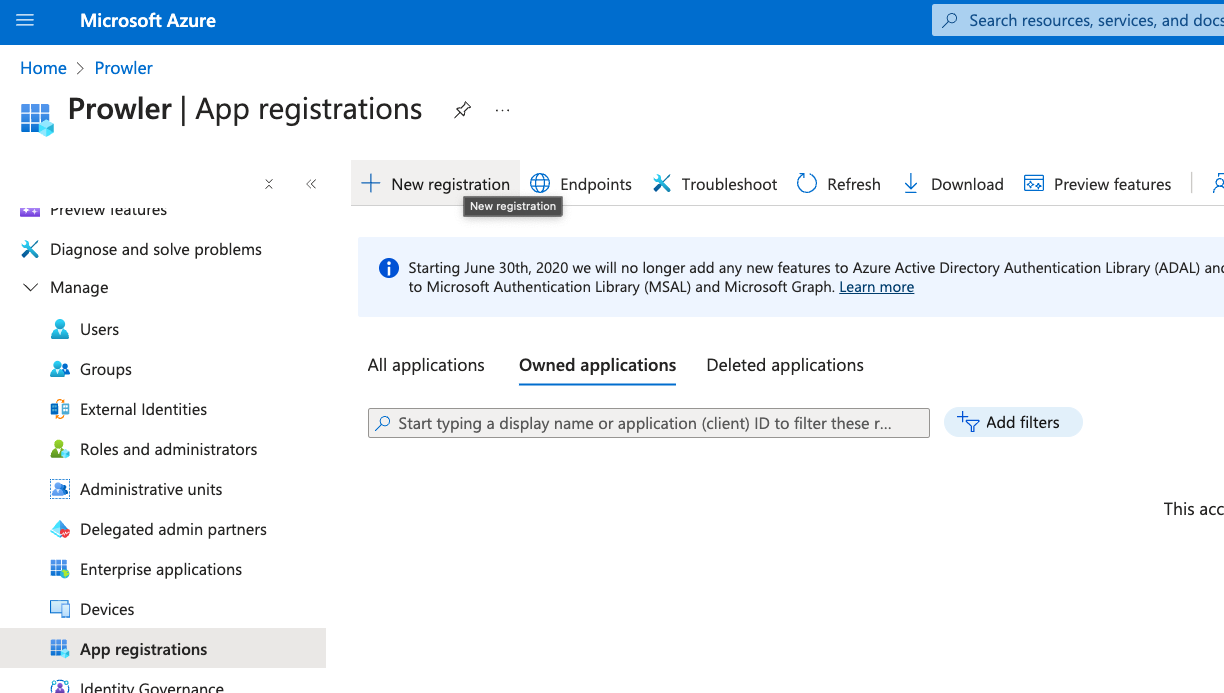This screenshot has width=1224, height=693.
Task: Open Groups in the sidebar
Action: point(106,369)
